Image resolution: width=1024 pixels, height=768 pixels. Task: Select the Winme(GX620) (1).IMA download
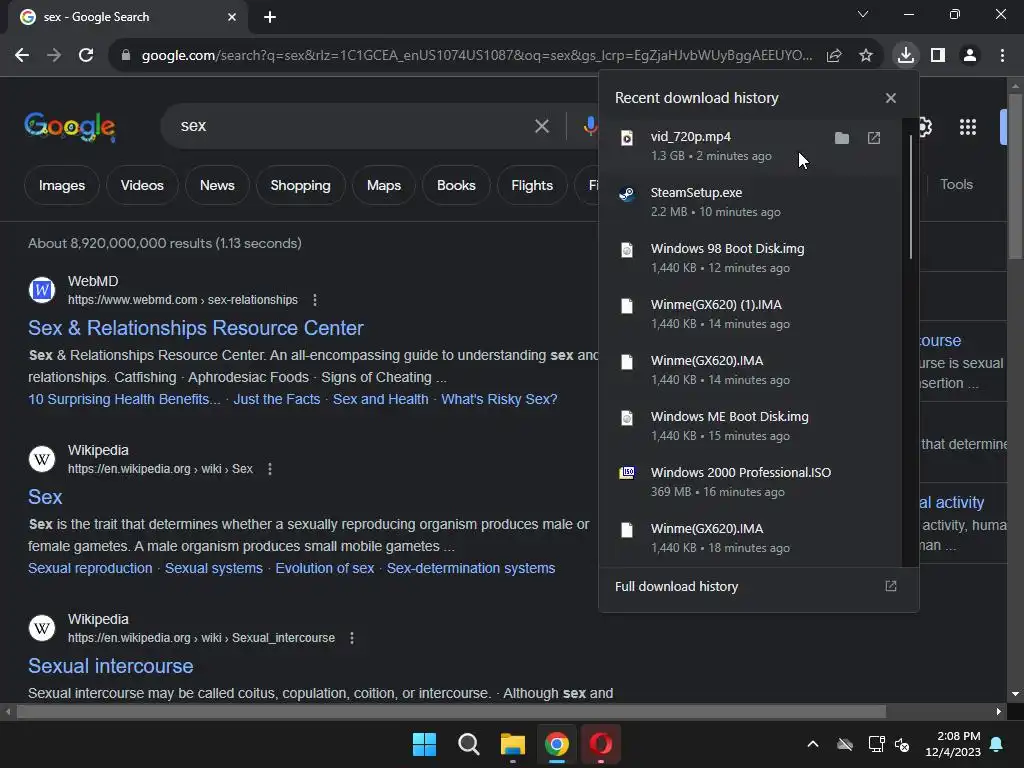click(751, 314)
